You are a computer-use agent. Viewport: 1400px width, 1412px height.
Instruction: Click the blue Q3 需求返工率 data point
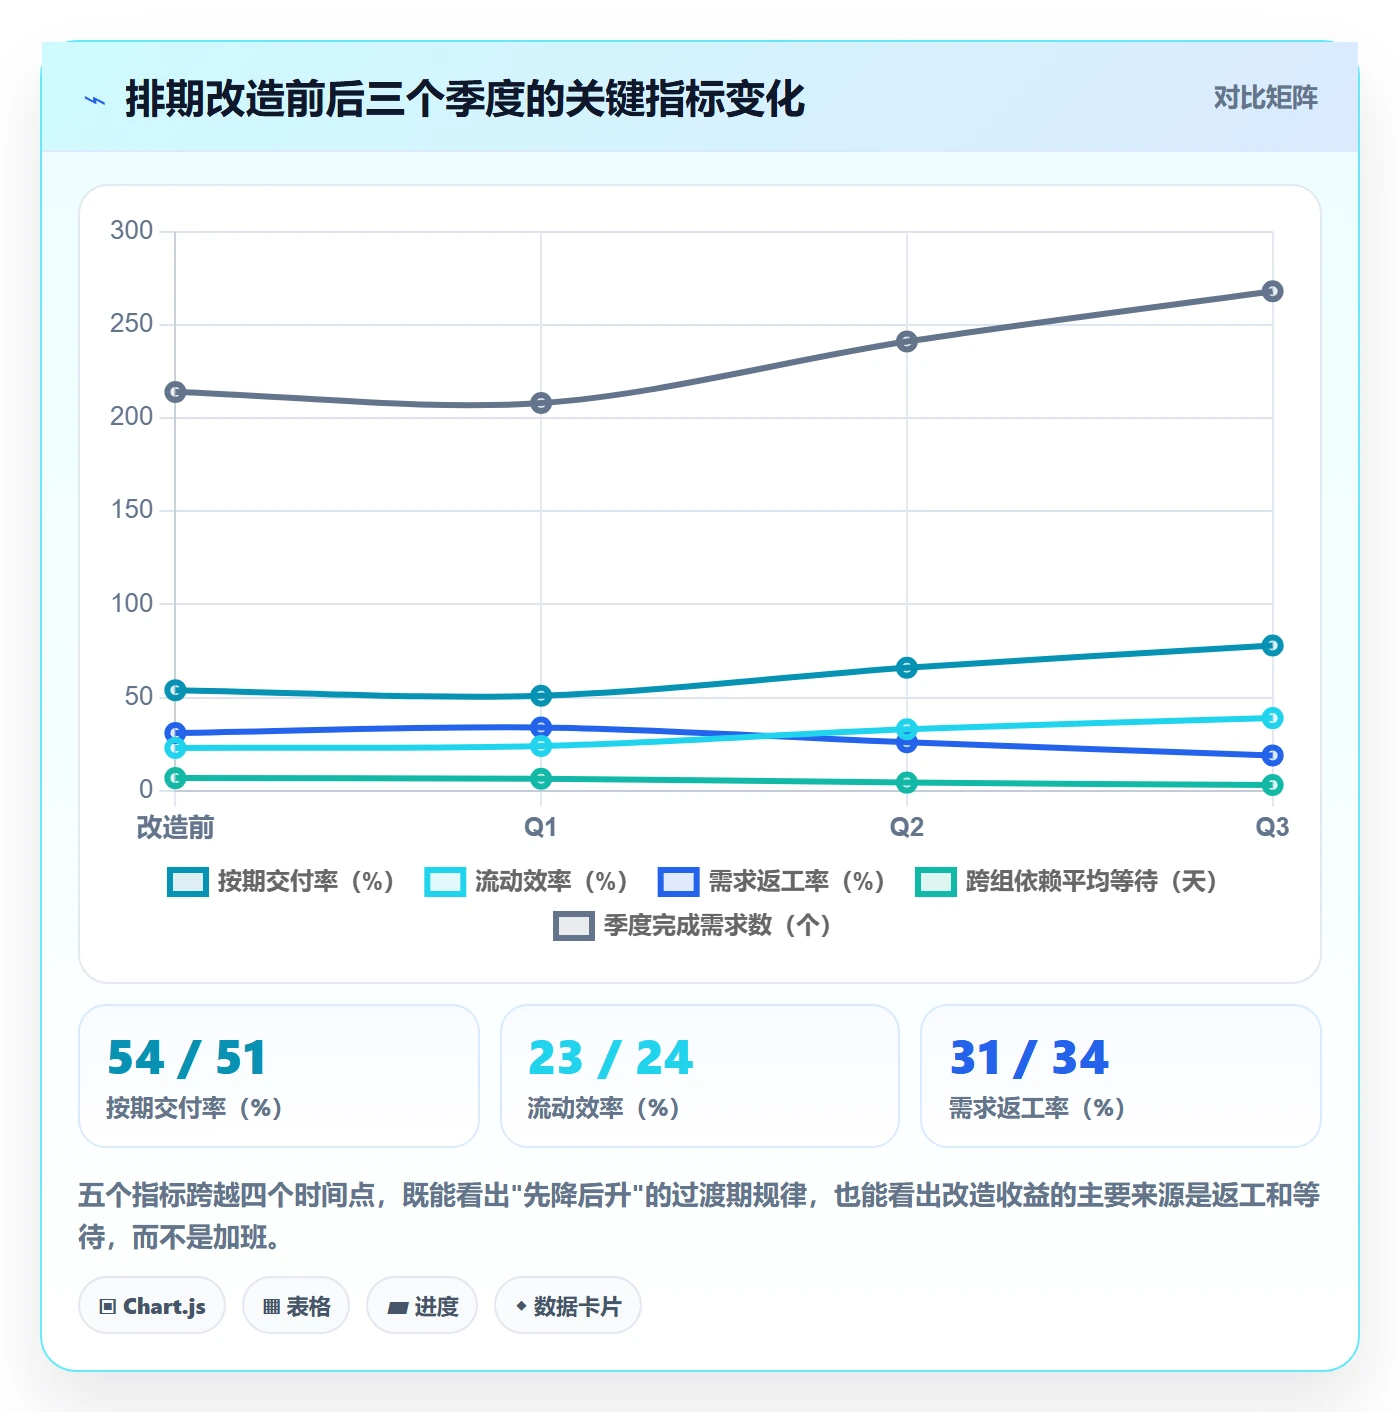point(1272,755)
